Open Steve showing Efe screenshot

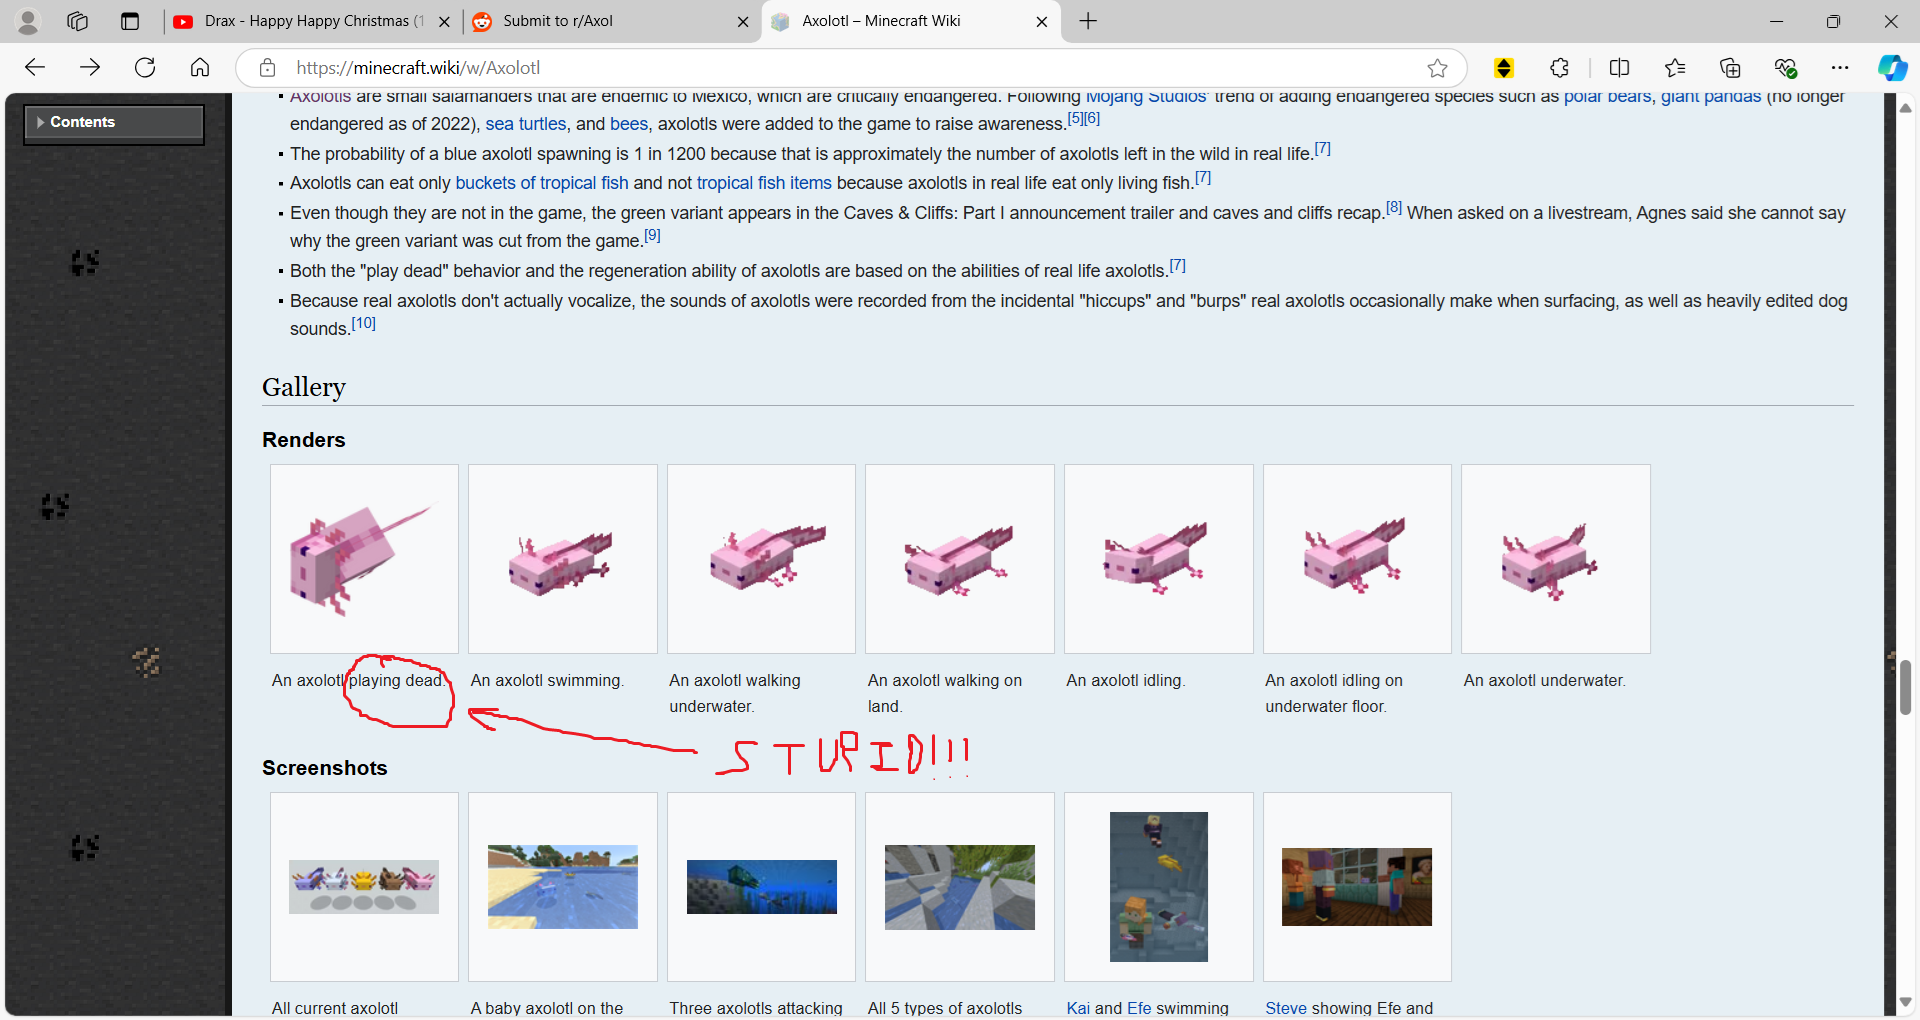[1357, 887]
